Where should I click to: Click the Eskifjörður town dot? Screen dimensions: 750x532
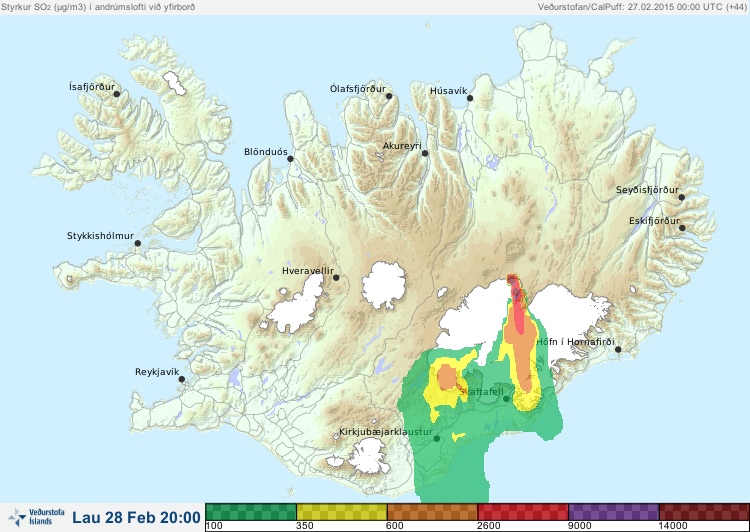point(682,228)
